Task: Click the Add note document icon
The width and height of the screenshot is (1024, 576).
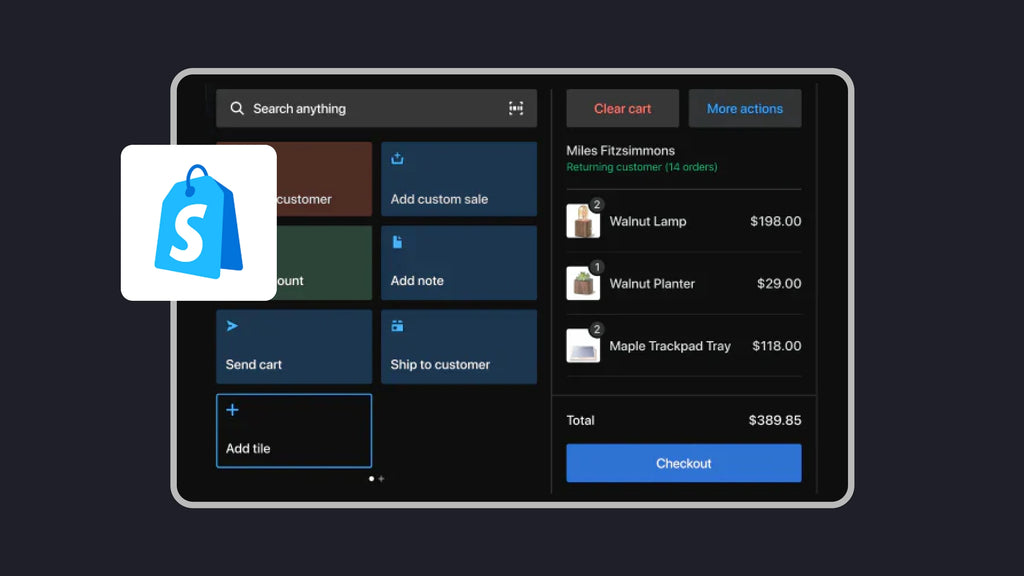Action: pyautogui.click(x=397, y=242)
